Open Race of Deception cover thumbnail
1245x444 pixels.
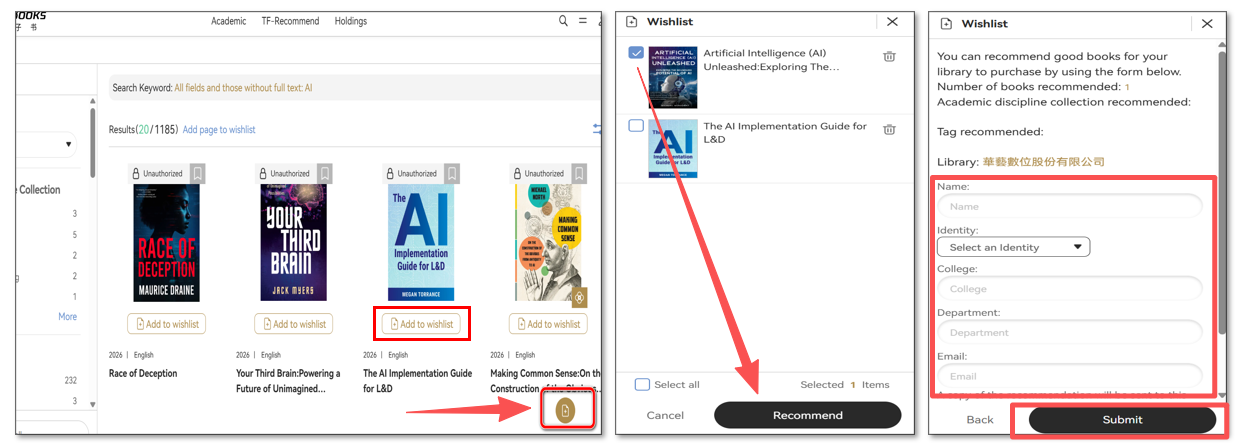(167, 243)
